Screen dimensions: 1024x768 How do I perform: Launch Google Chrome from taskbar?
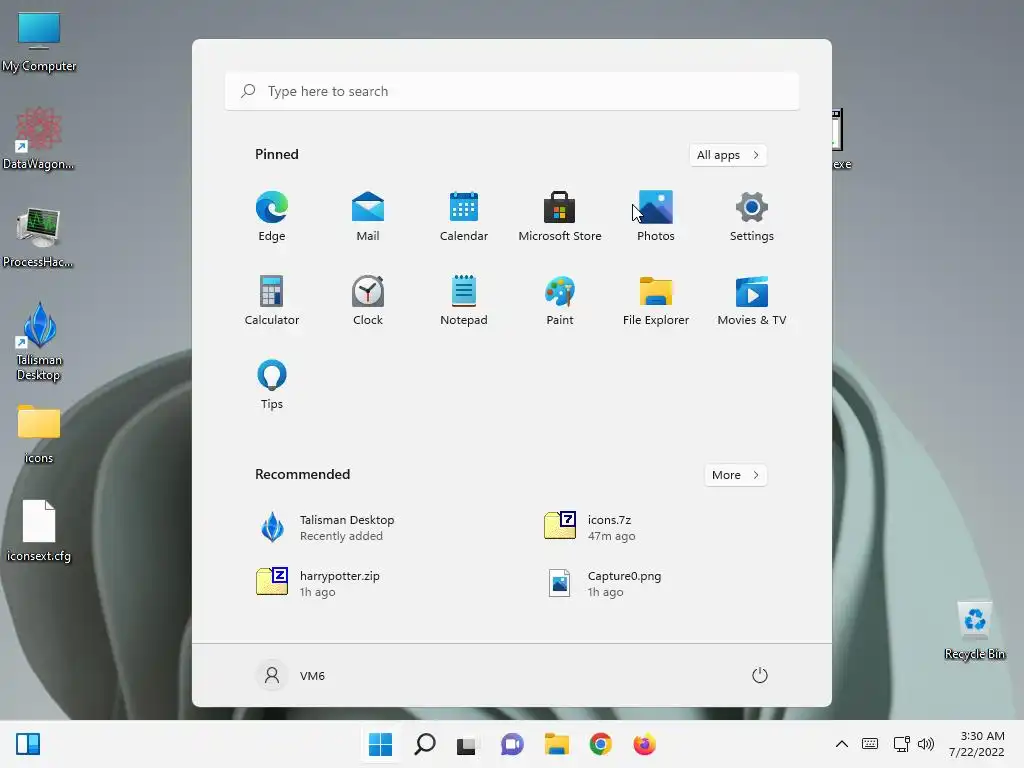pyautogui.click(x=600, y=744)
